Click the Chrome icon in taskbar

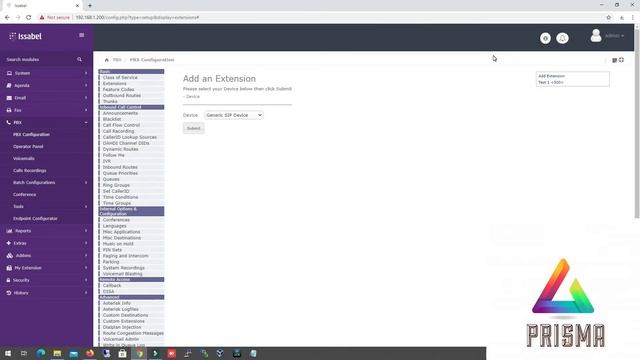[139, 353]
